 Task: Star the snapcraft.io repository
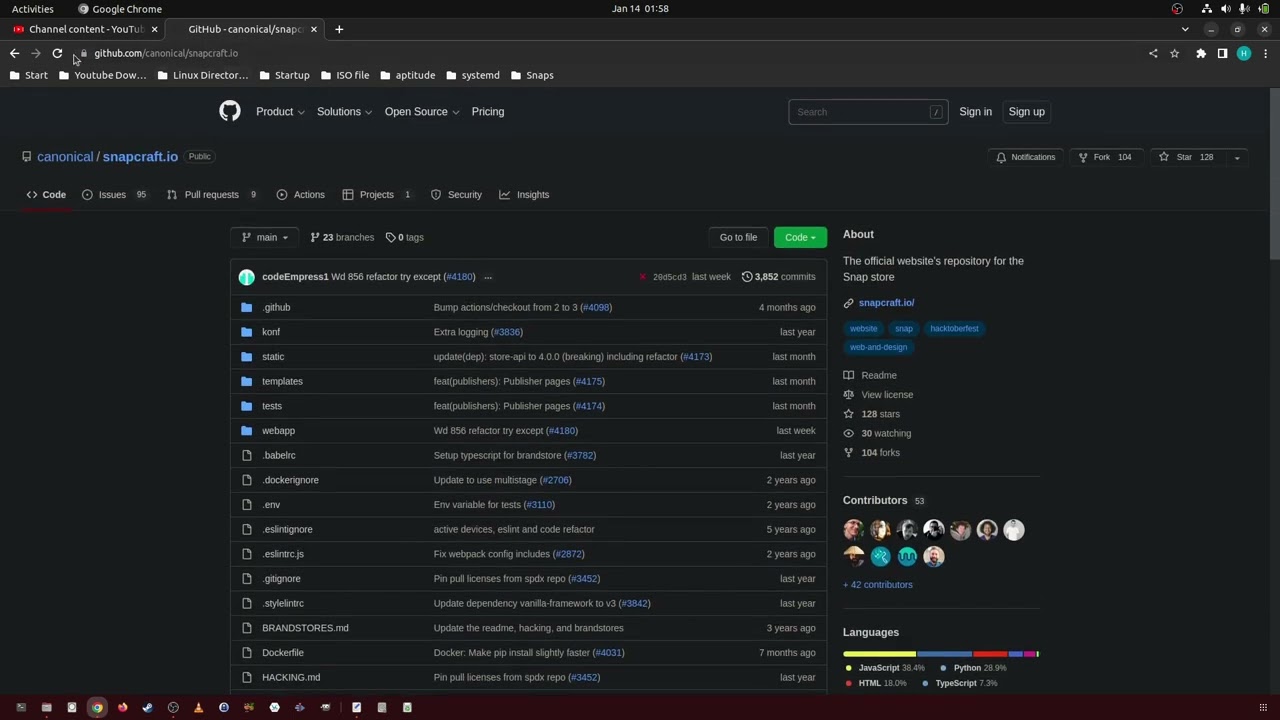[x=1186, y=157]
